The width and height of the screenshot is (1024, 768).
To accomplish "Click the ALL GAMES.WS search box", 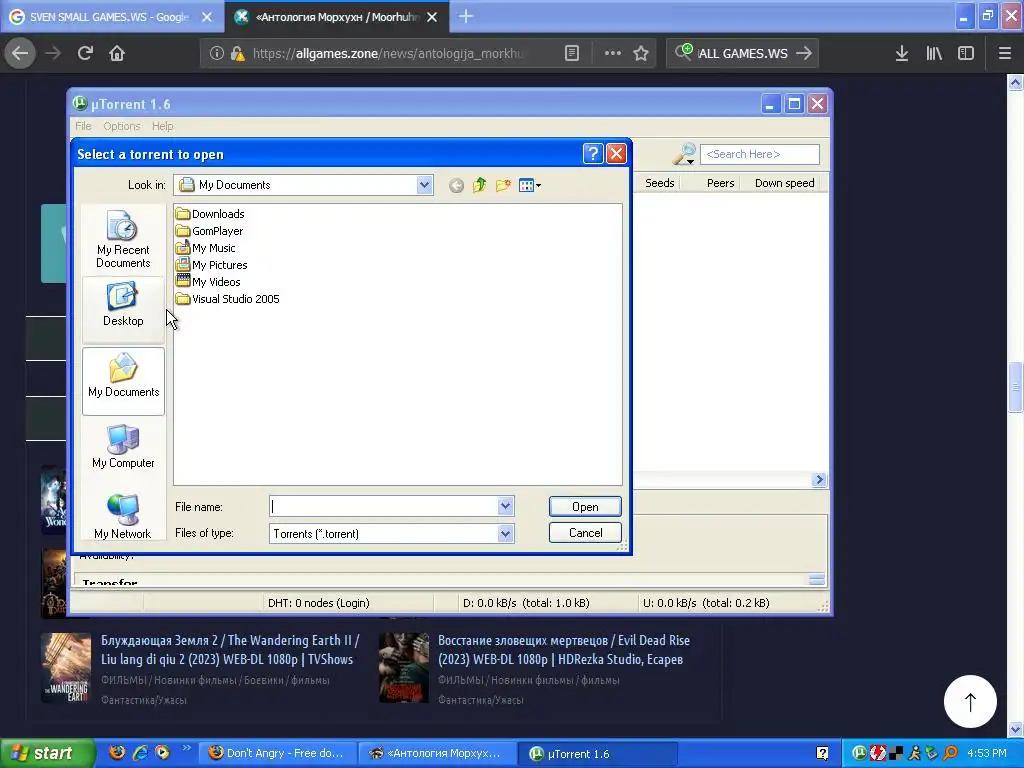I will (x=743, y=53).
